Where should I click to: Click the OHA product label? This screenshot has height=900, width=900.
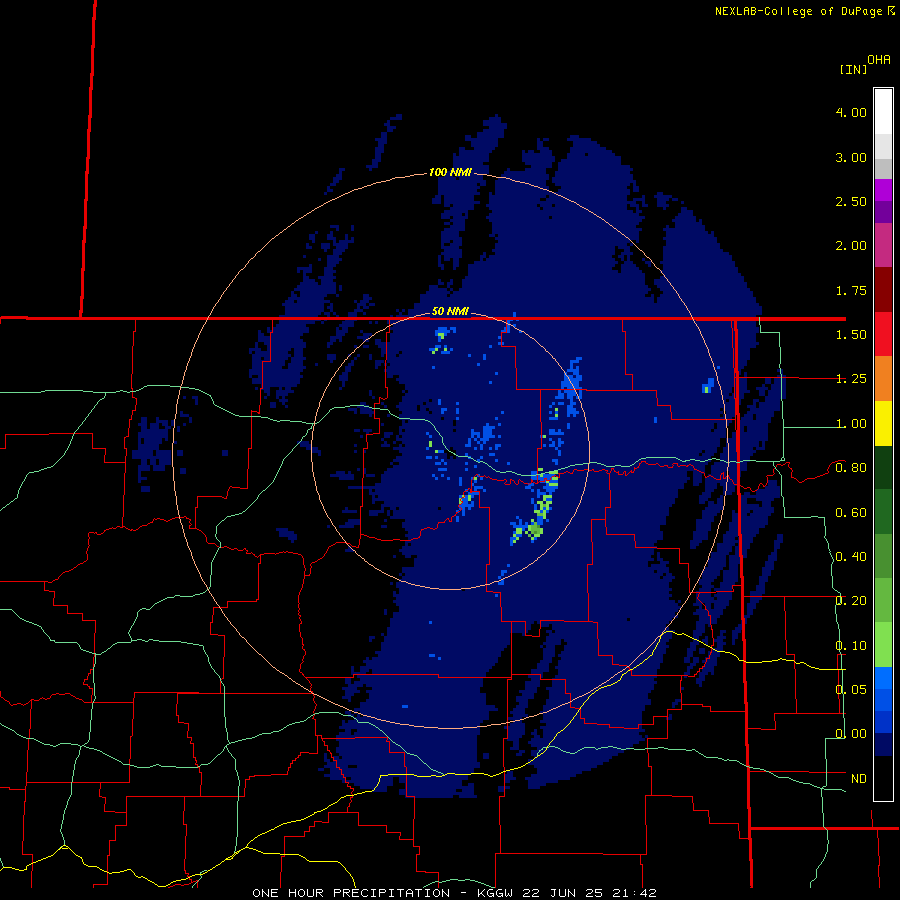(x=879, y=60)
